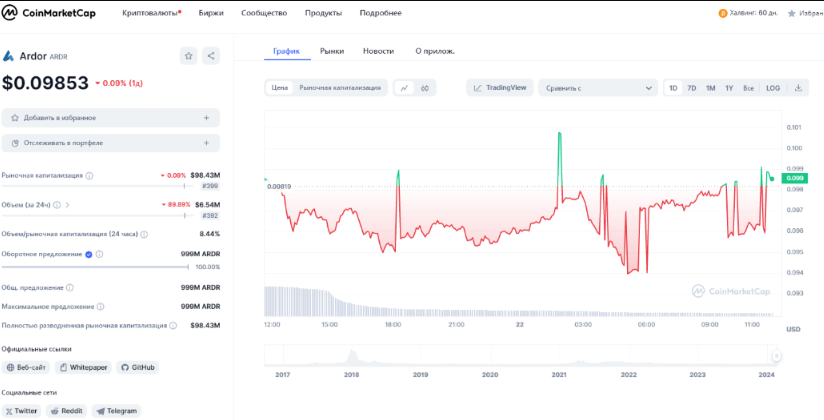Set chart range to 7D
Image resolution: width=824 pixels, height=420 pixels.
pyautogui.click(x=692, y=88)
